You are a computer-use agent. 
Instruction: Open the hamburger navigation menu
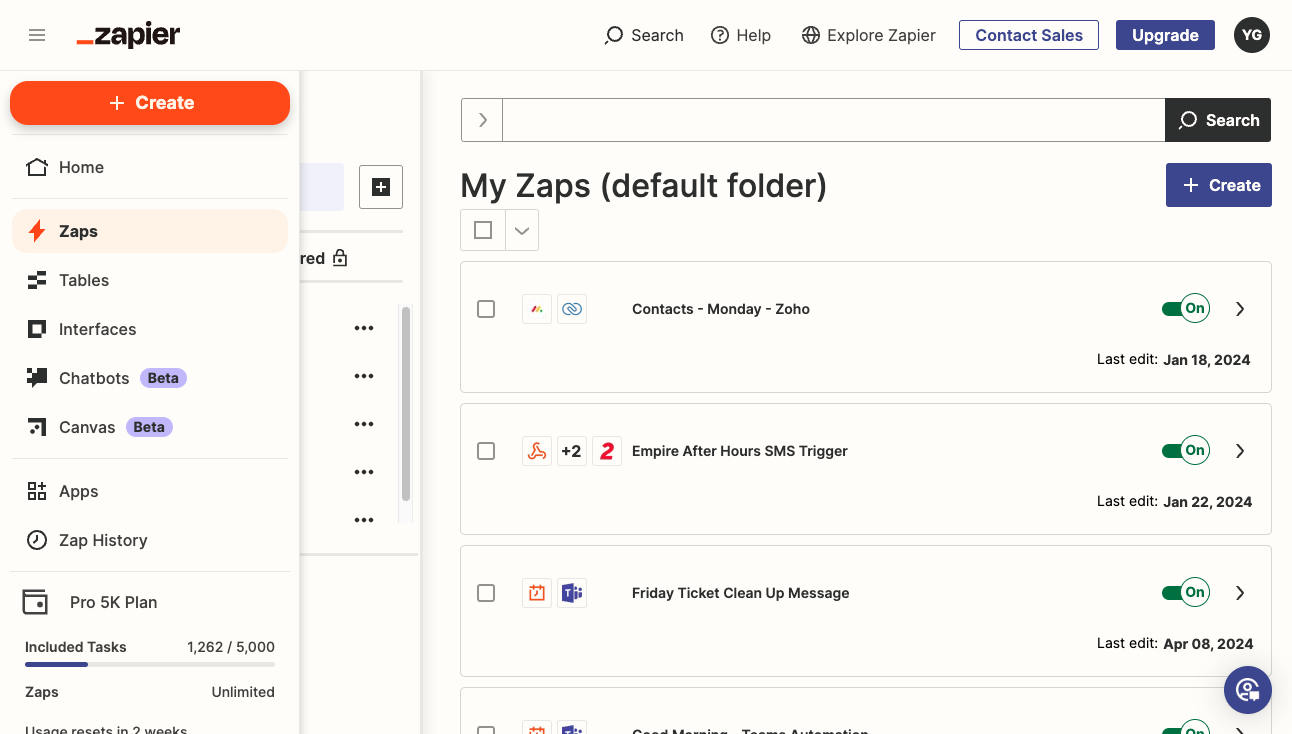37,35
